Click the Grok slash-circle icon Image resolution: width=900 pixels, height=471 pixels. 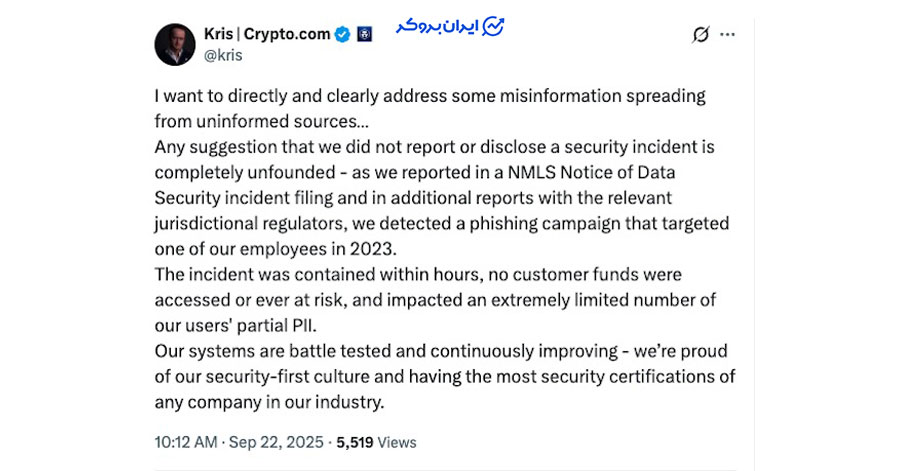[701, 35]
